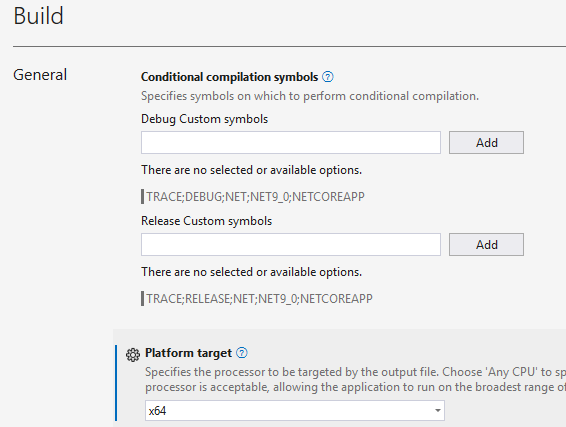Click the Debug symbols list TRACE;DEBUG;NET
The width and height of the screenshot is (566, 427).
tap(256, 197)
